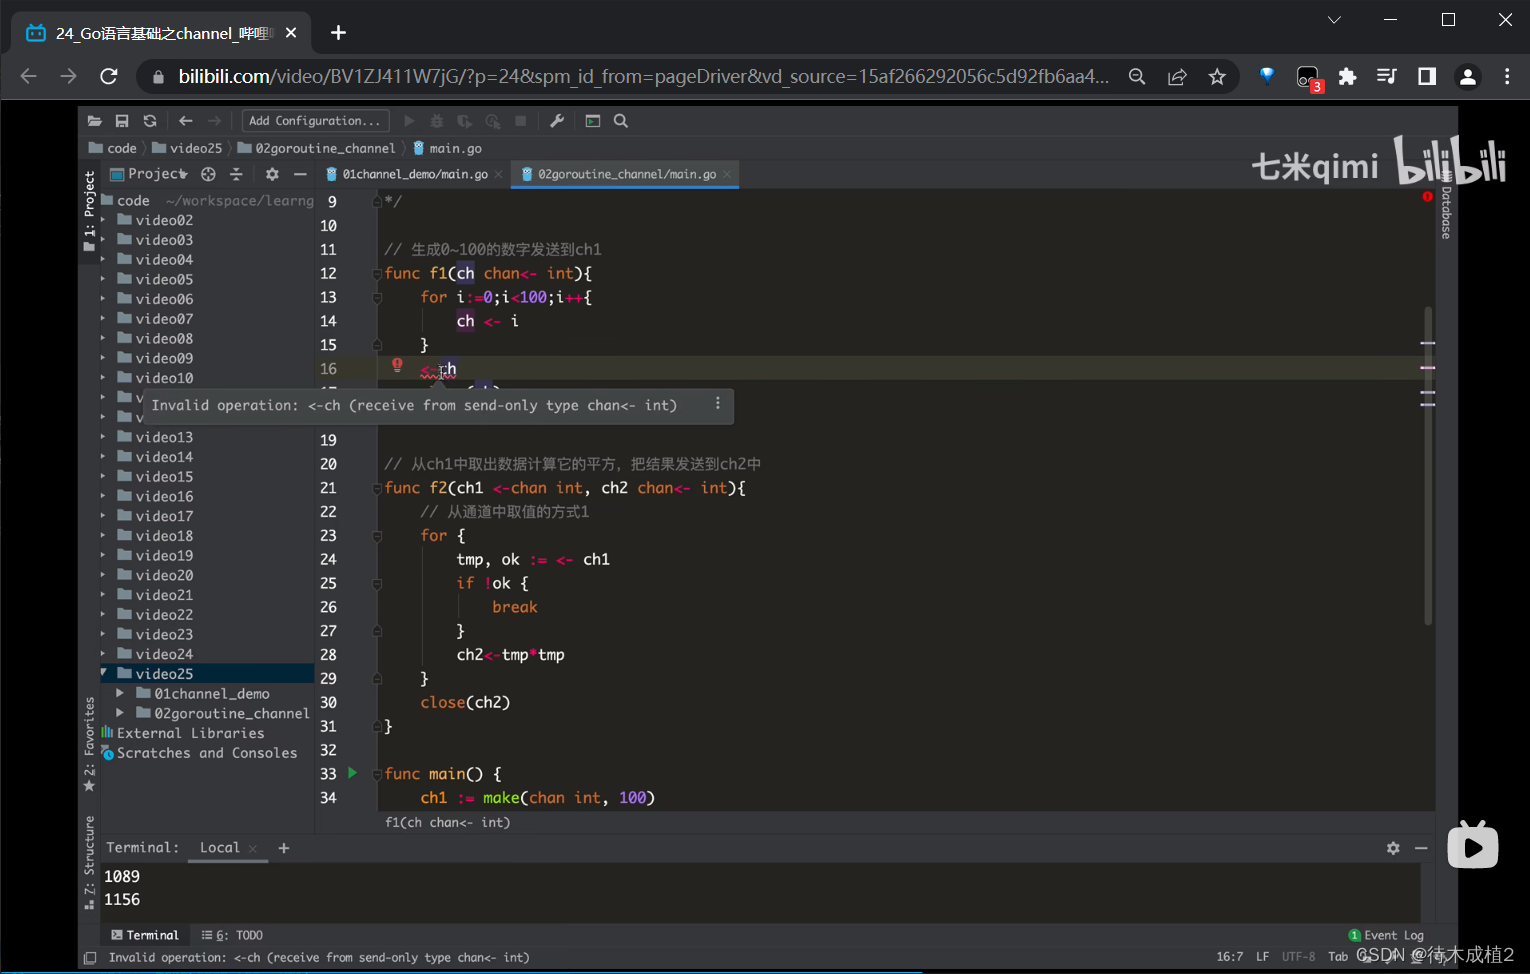The image size is (1530, 974).
Task: Expand the video05 folder
Action: (103, 280)
